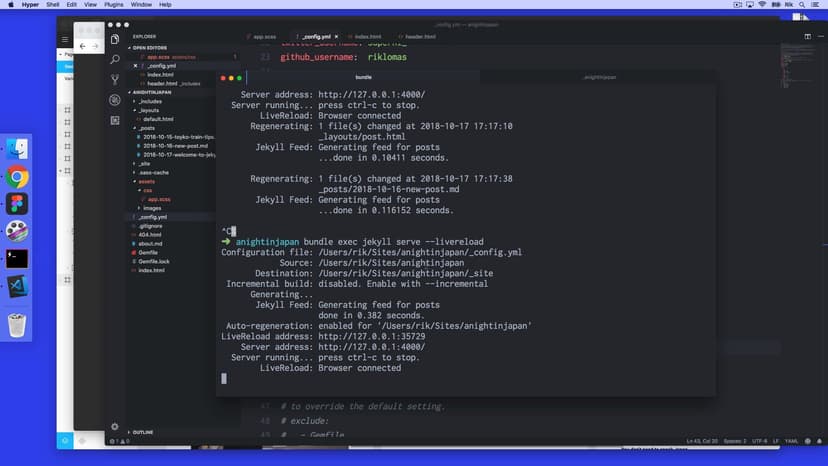Launch Google Chrome from the Dock
The image size is (828, 466).
[17, 178]
